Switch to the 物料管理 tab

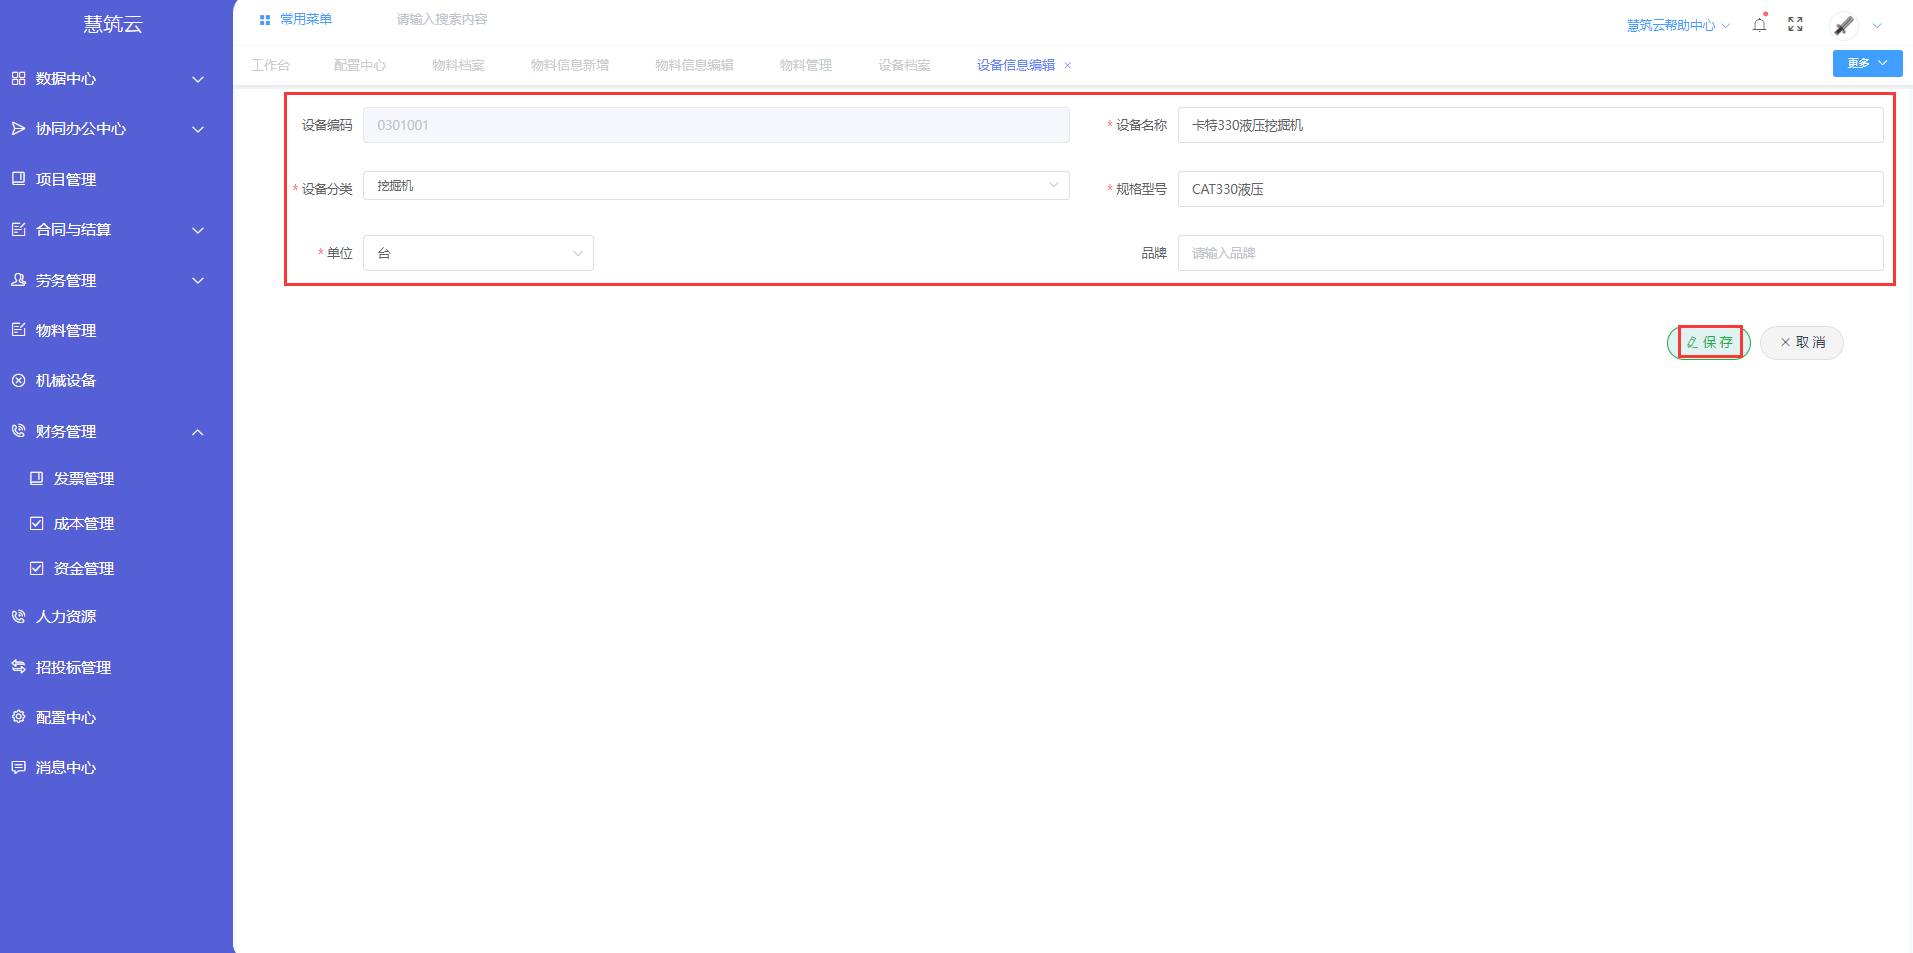point(806,65)
